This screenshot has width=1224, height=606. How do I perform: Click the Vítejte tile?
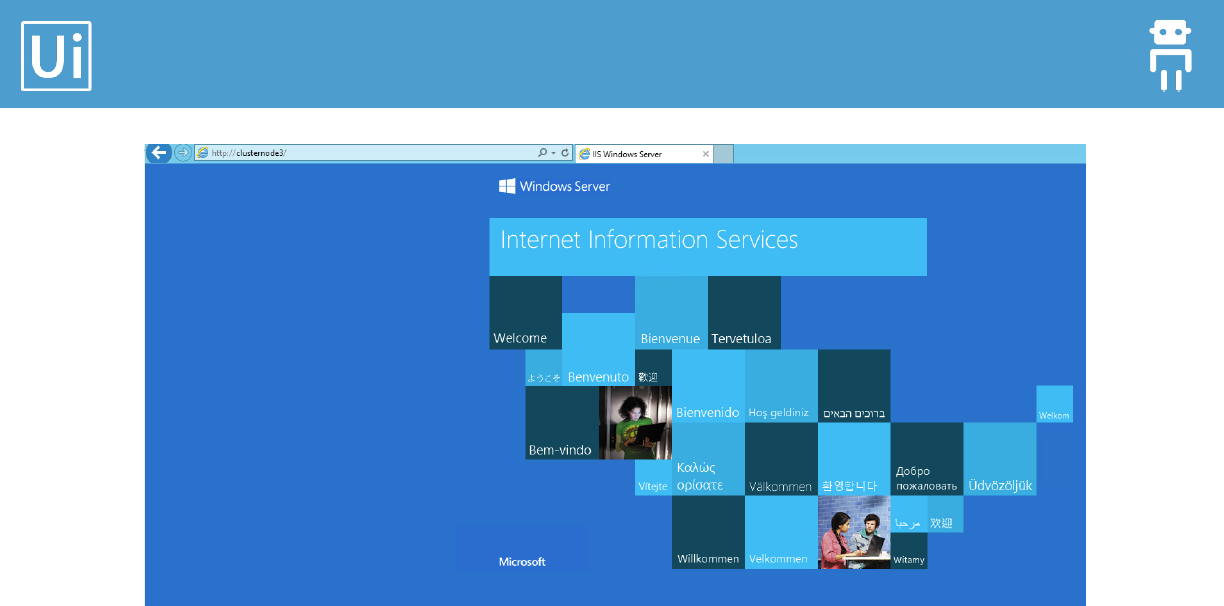pos(653,477)
